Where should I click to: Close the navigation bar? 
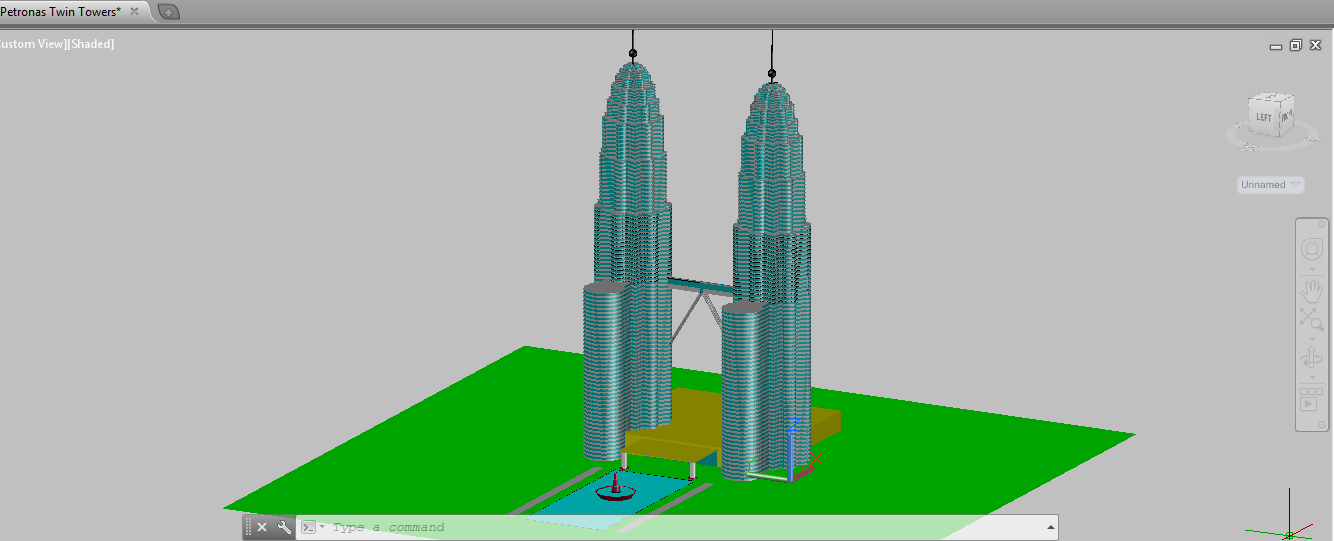[1322, 224]
